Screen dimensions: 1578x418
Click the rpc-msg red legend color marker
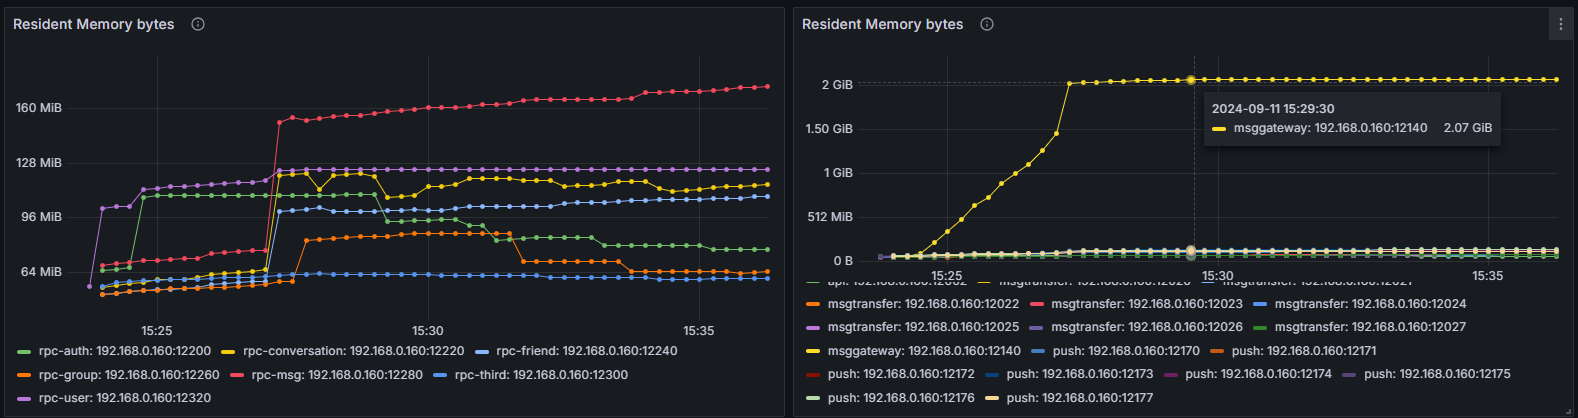pyautogui.click(x=237, y=375)
